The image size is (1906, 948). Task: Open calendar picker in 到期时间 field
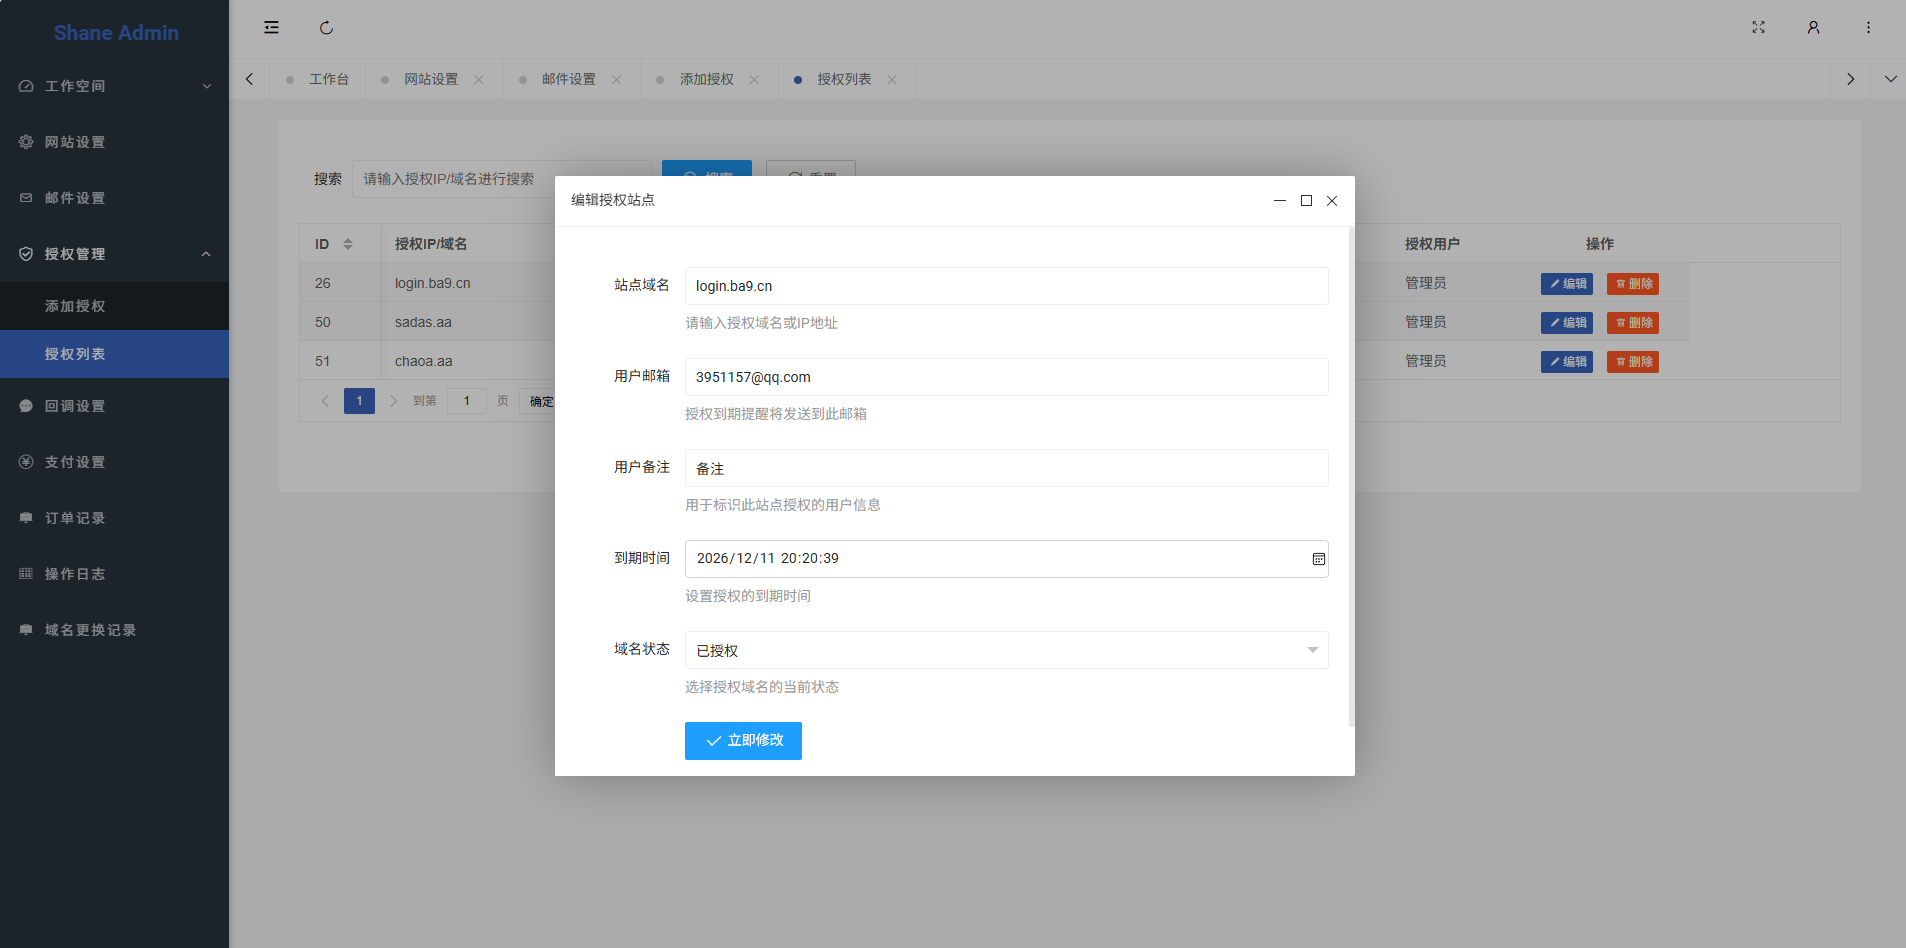[1318, 559]
